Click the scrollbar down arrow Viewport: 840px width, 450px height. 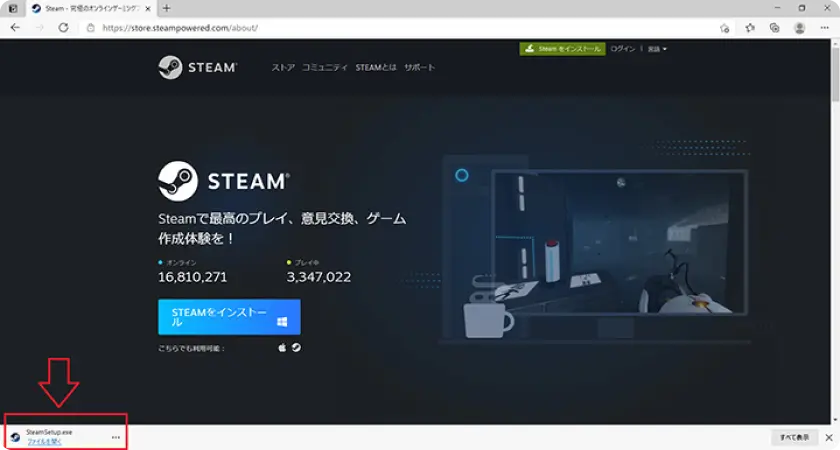(x=835, y=421)
